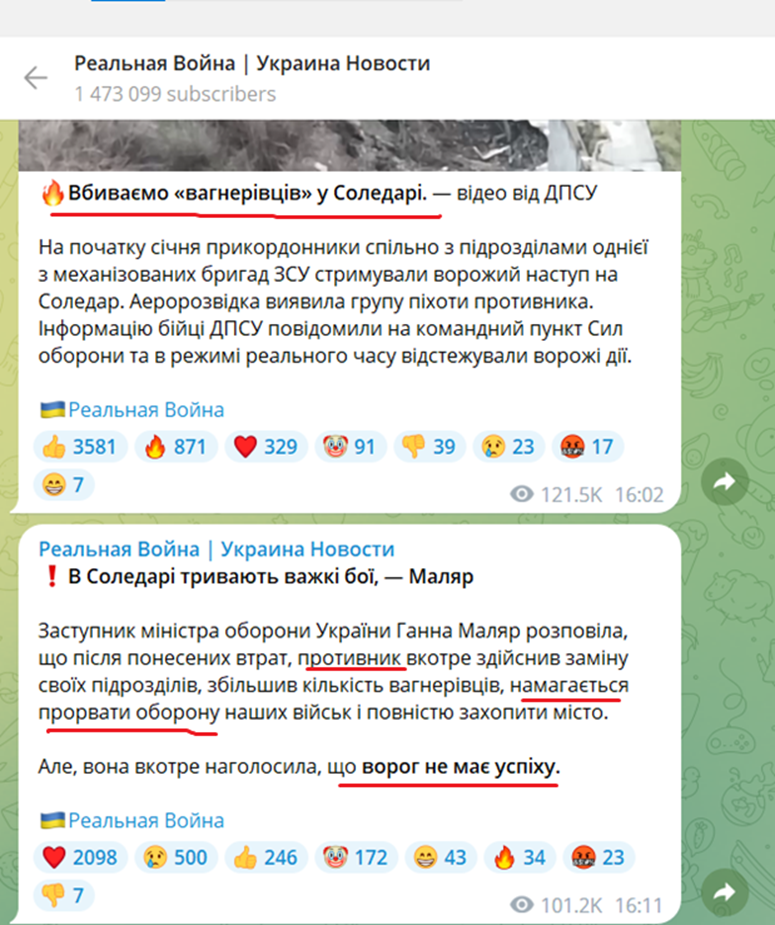The width and height of the screenshot is (775, 925).
Task: Pick grinning face reaction with 7
Action: (64, 485)
